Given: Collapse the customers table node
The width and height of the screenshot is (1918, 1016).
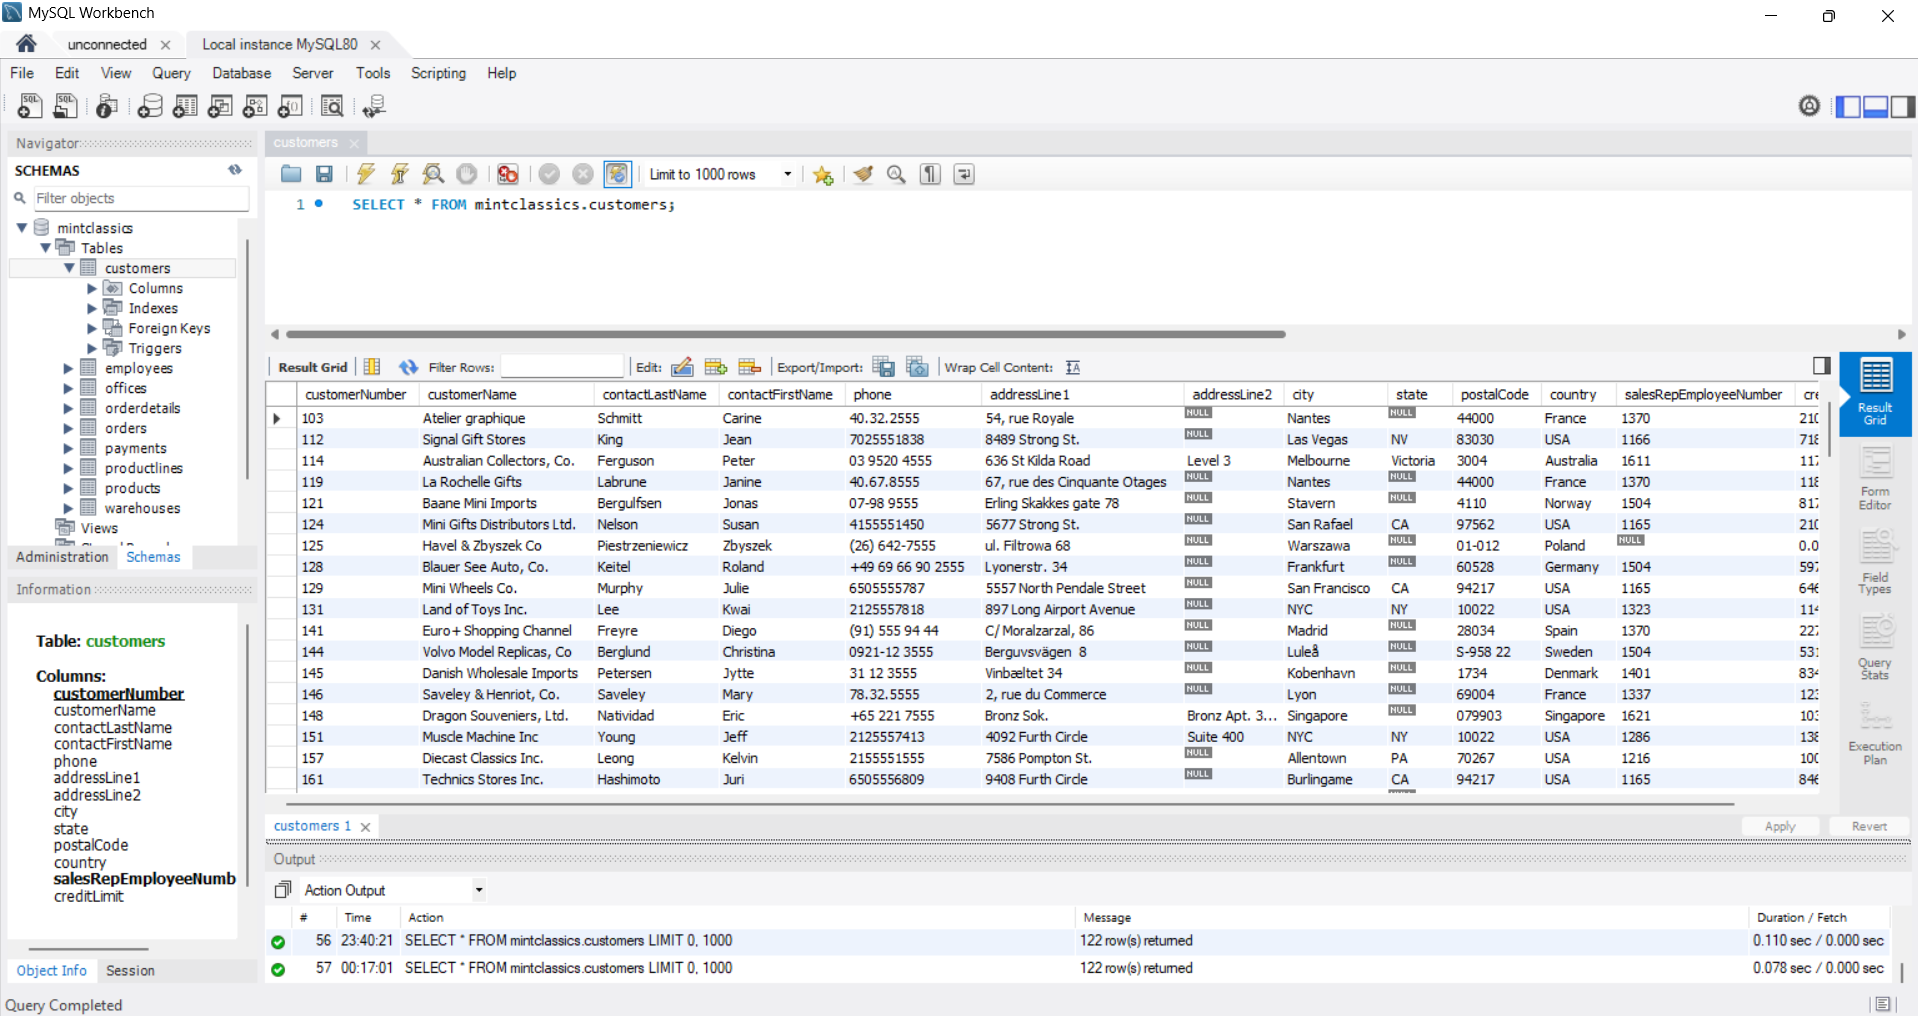Looking at the screenshot, I should (69, 268).
